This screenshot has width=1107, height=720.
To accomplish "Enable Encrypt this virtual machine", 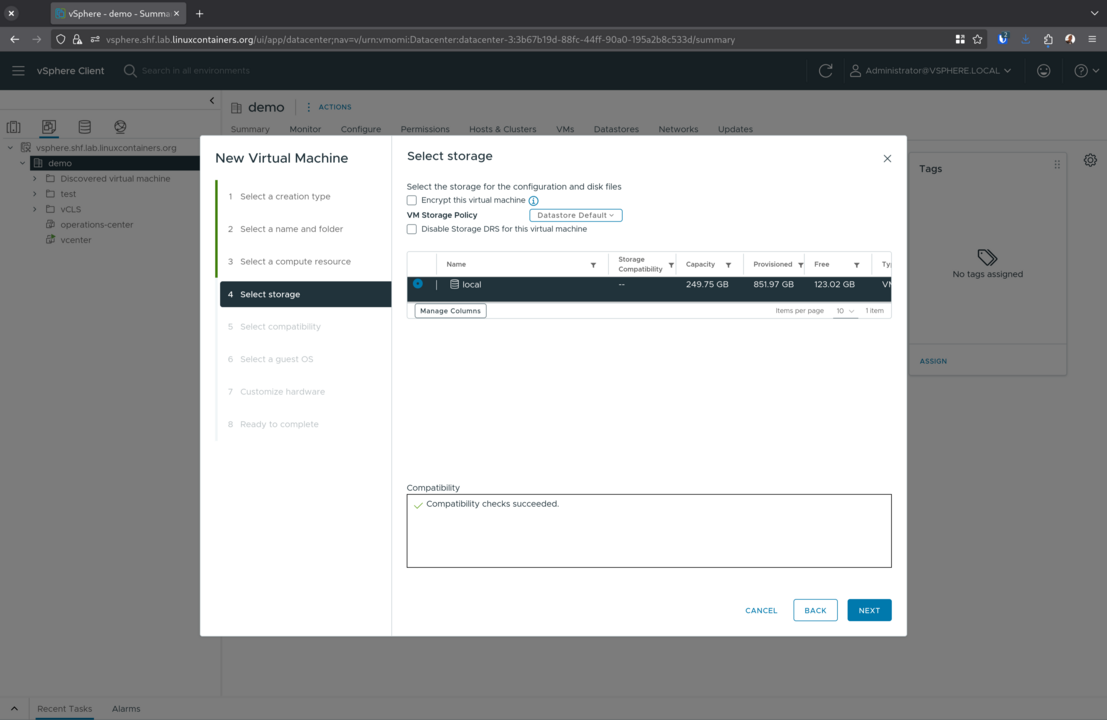I will (x=411, y=200).
